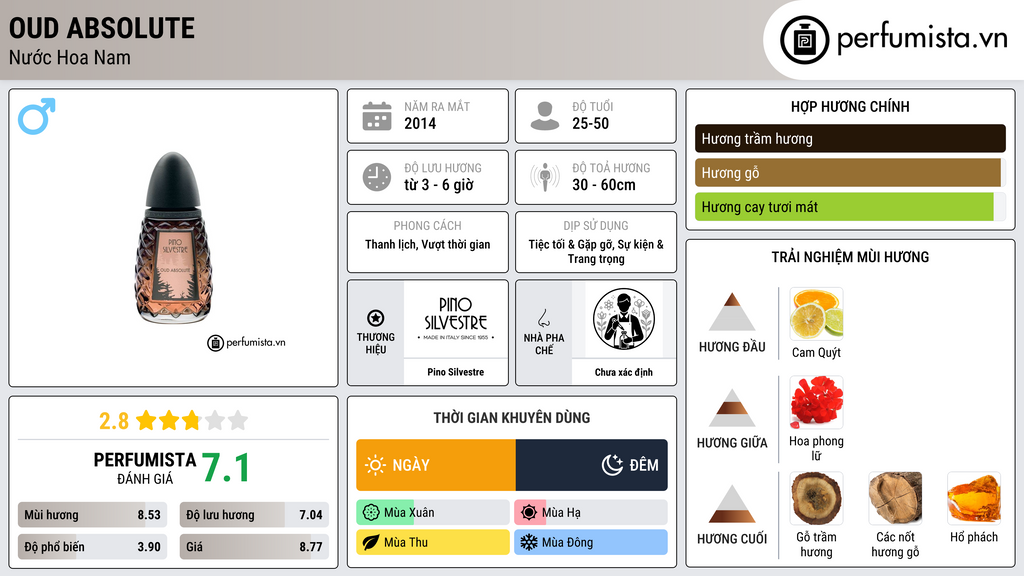Click the blue male gender symbol icon
The width and height of the screenshot is (1024, 576).
point(37,116)
